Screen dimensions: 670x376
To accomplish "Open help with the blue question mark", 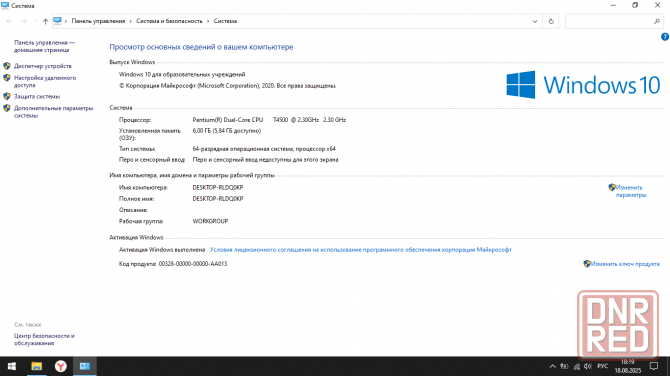I will click(x=665, y=37).
